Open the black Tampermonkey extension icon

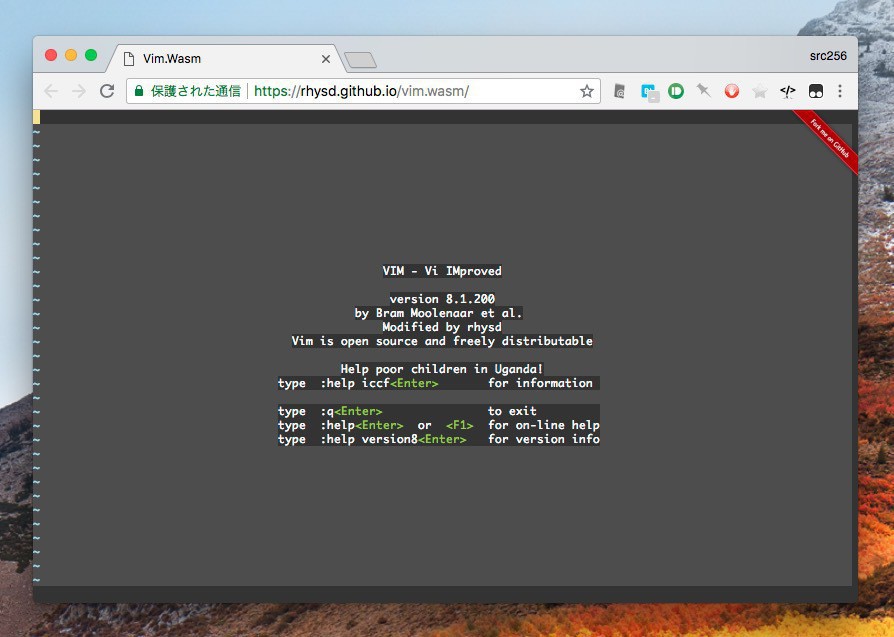[x=816, y=91]
